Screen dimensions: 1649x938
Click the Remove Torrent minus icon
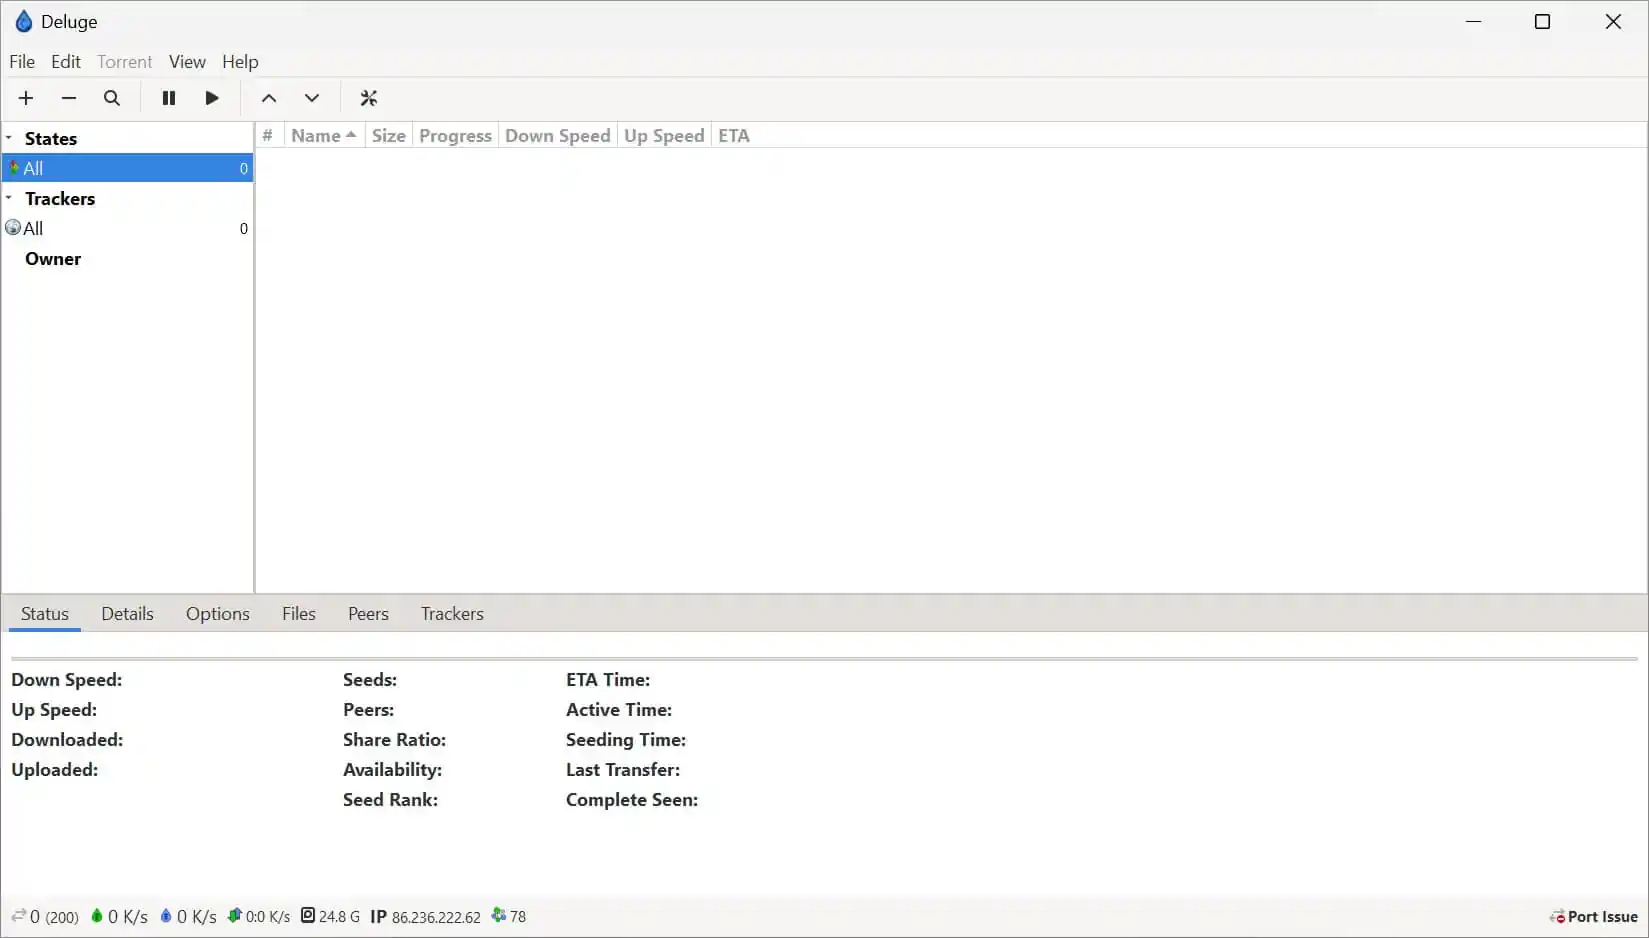[69, 98]
